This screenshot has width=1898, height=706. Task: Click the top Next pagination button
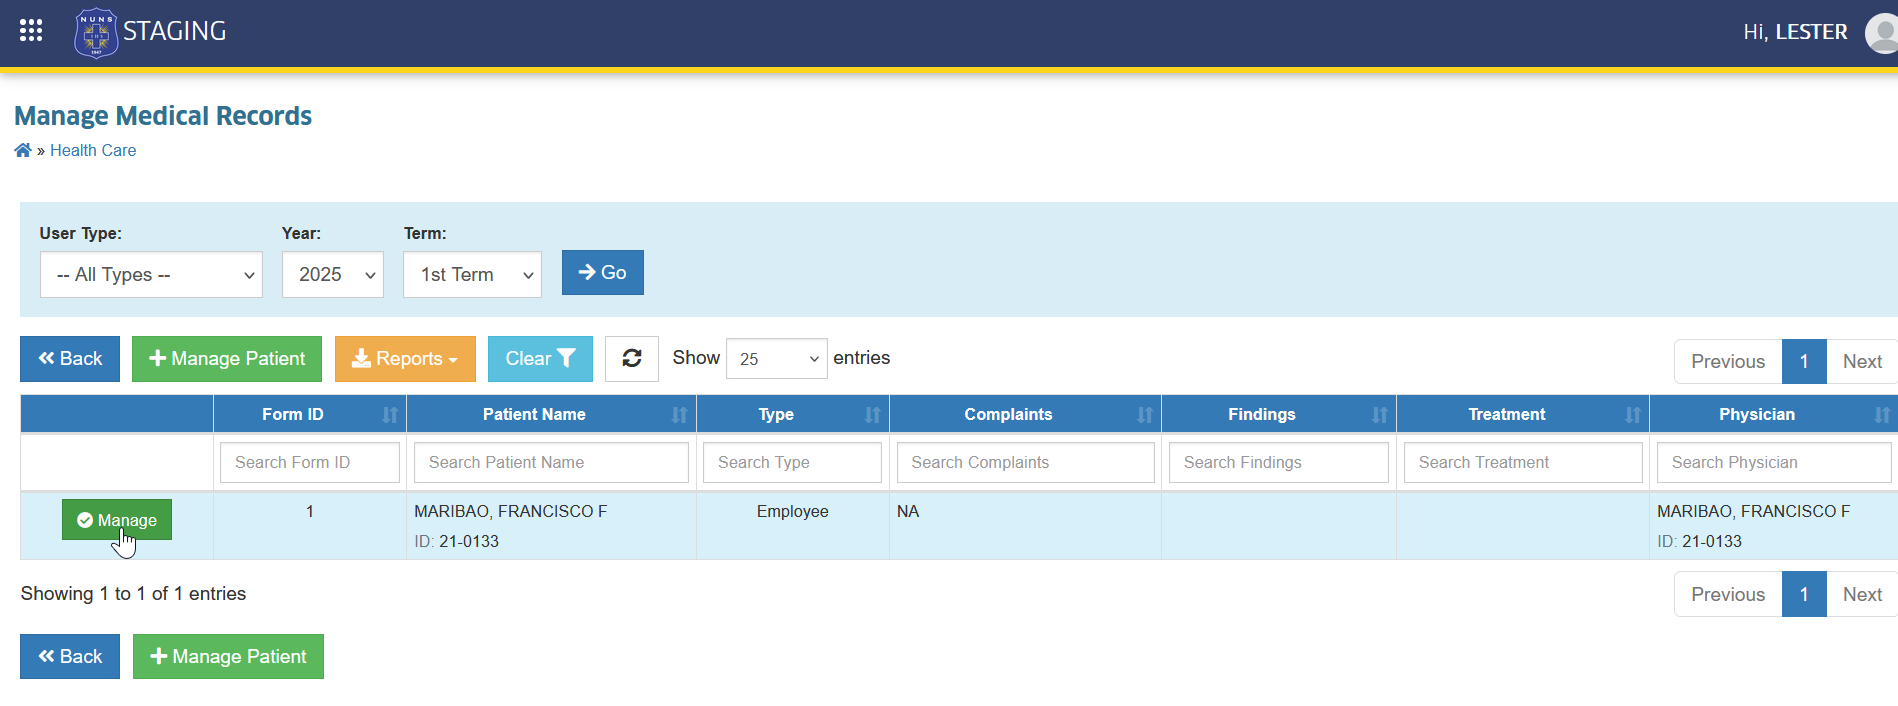(1862, 361)
